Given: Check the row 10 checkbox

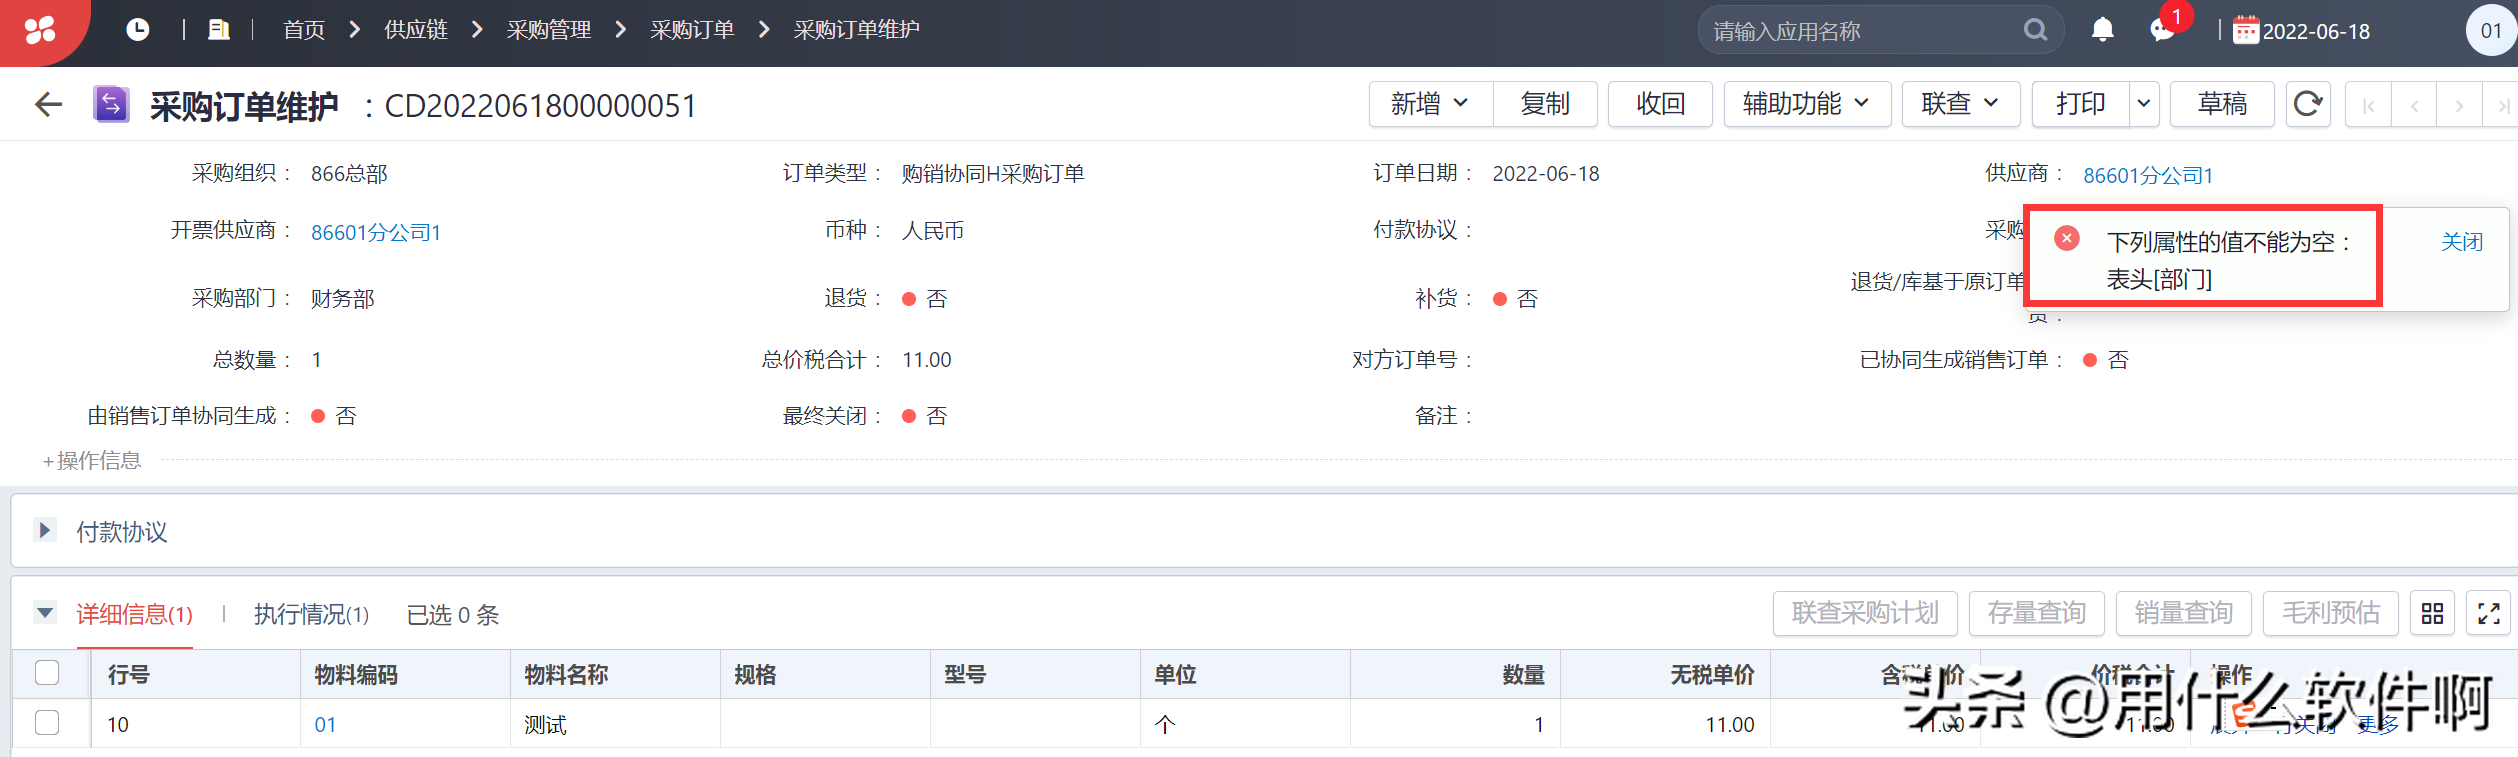Looking at the screenshot, I should point(47,723).
